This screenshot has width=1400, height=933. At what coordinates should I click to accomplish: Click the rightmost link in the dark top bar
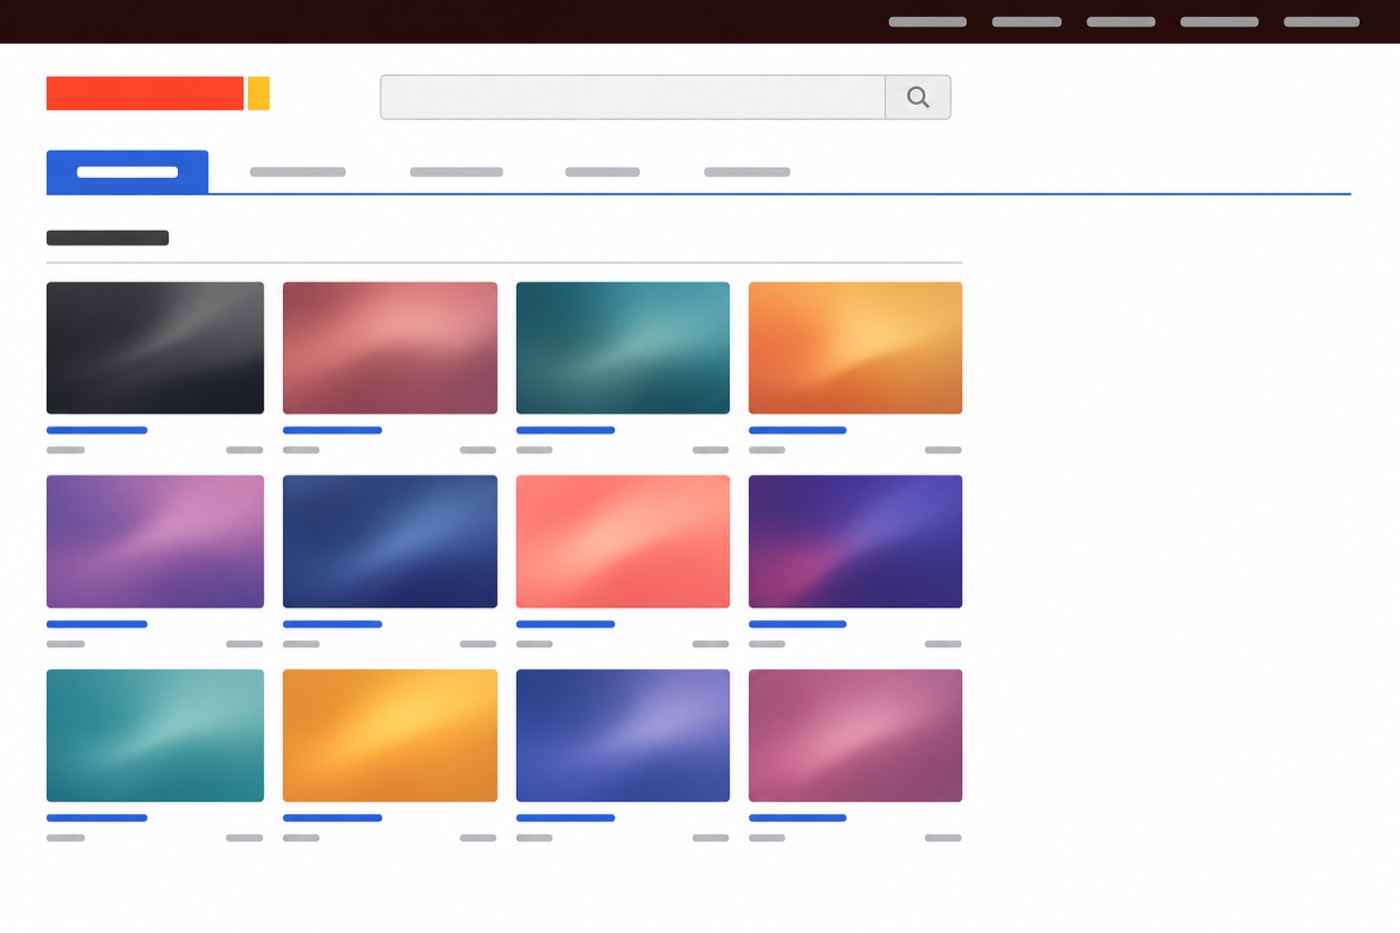coord(1321,21)
